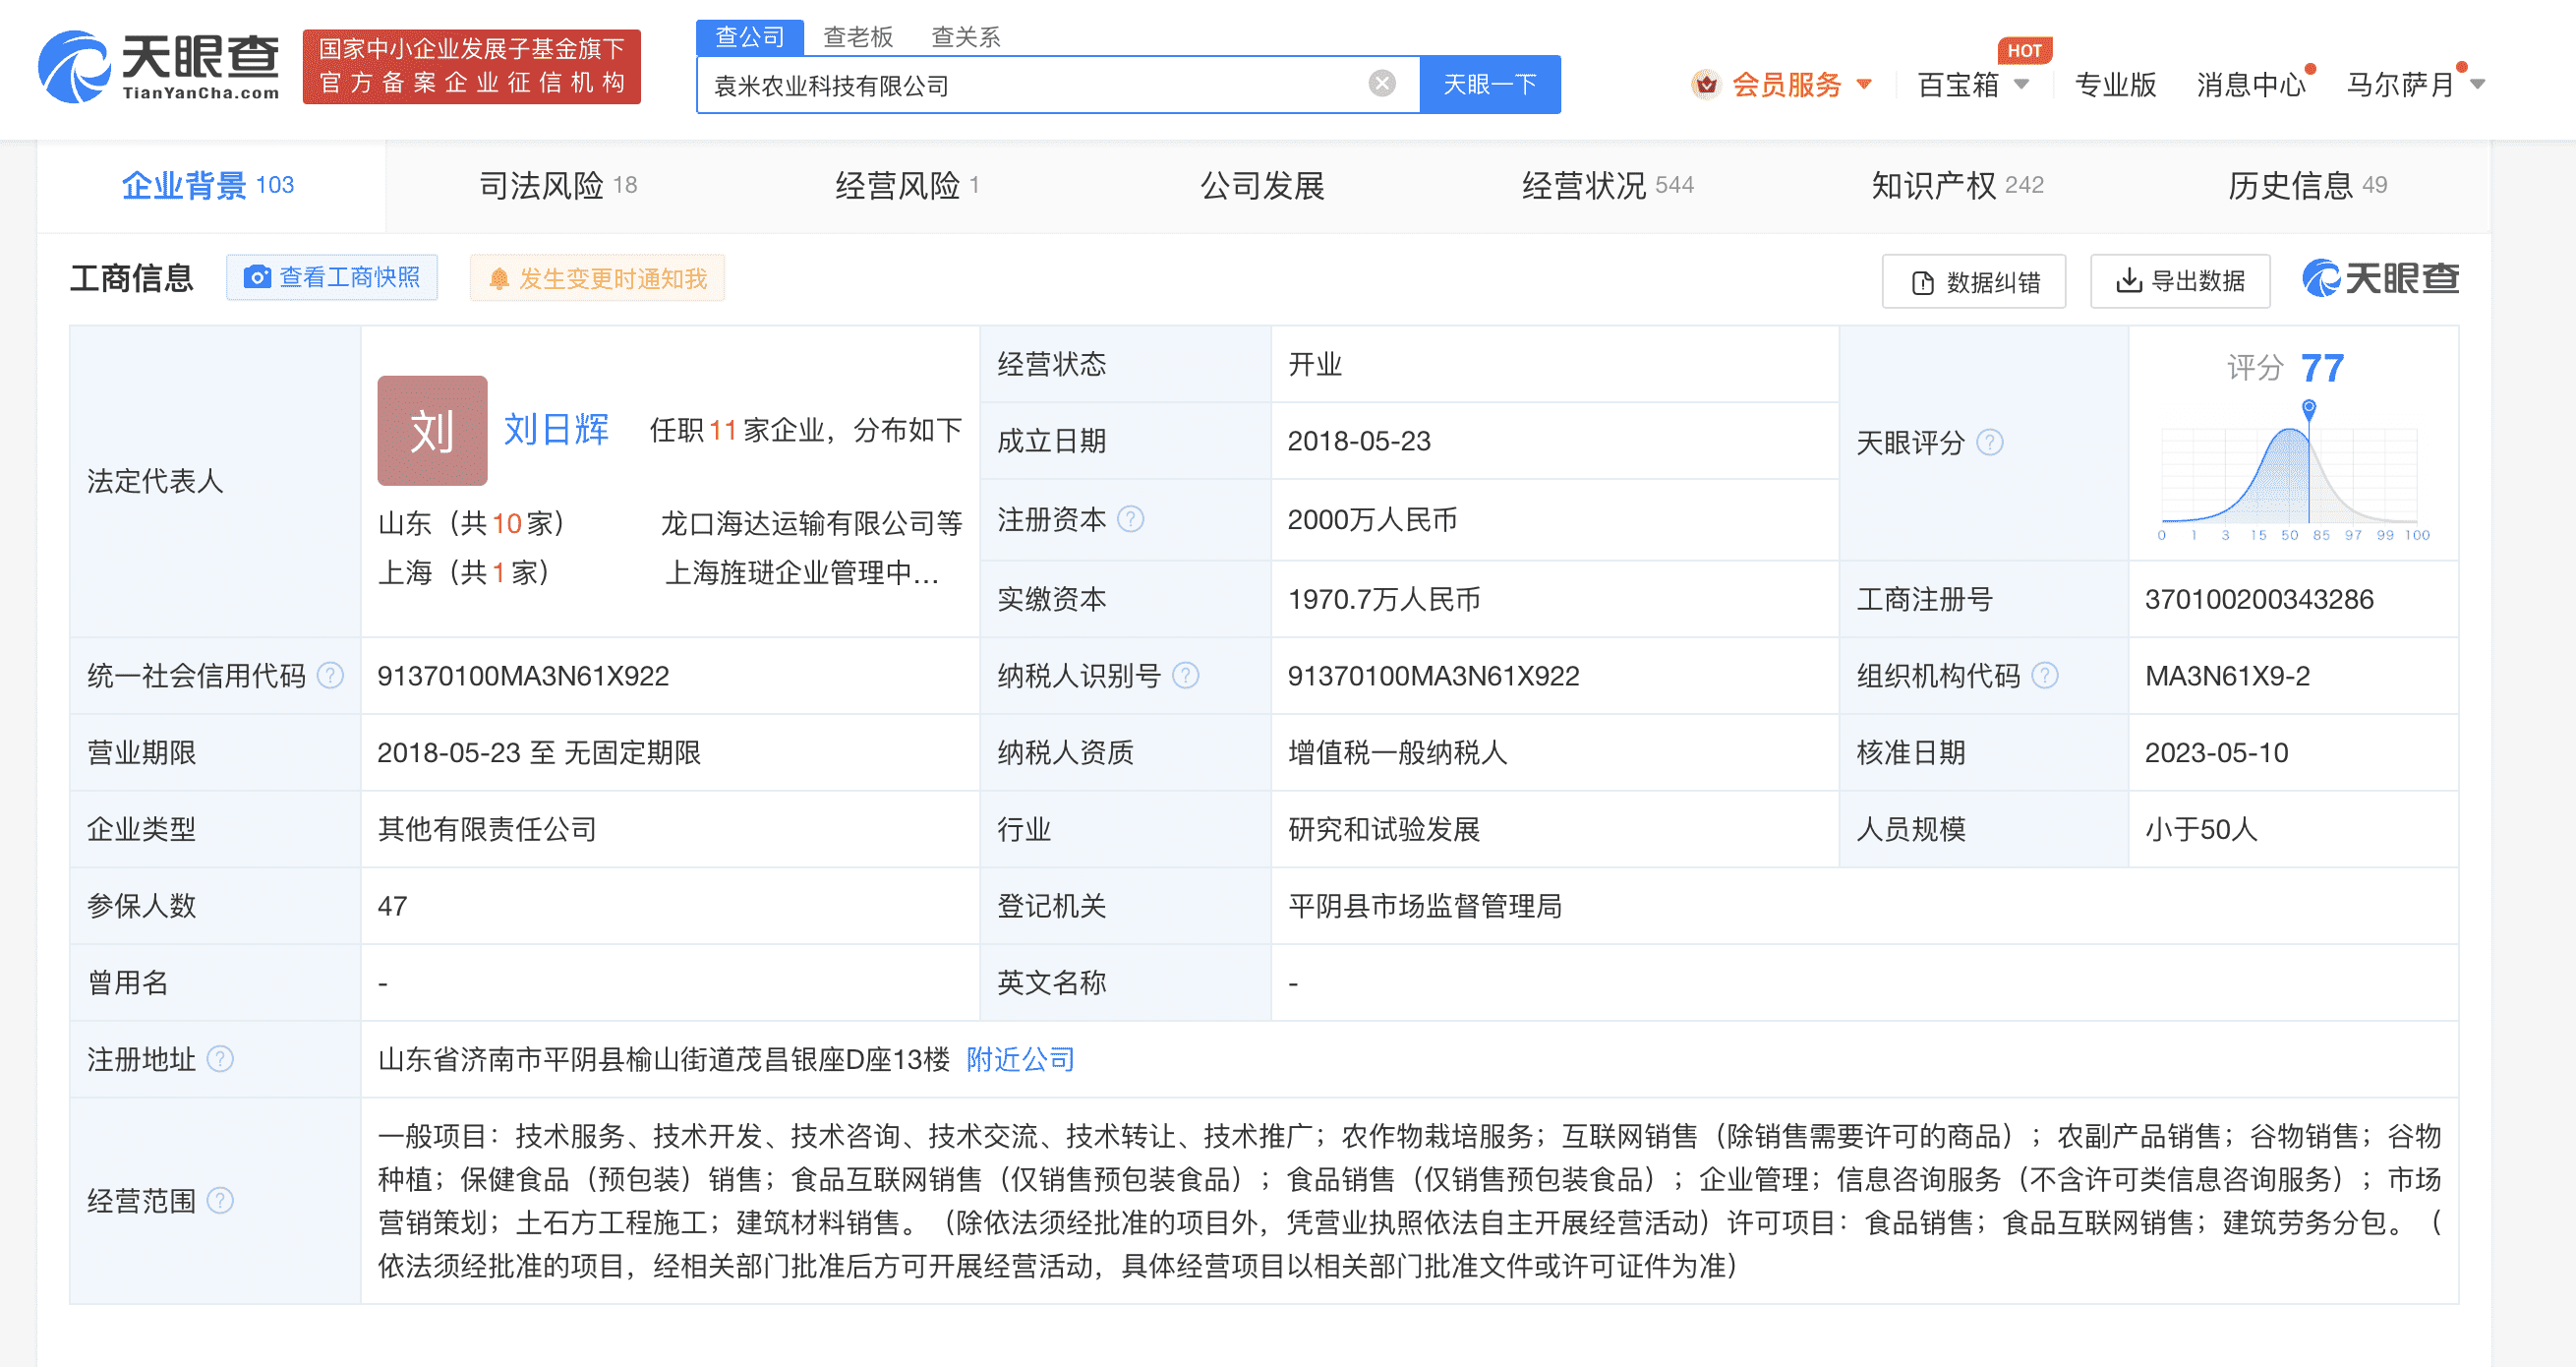
Task: Click staff size 小于50人
Action: (2200, 829)
